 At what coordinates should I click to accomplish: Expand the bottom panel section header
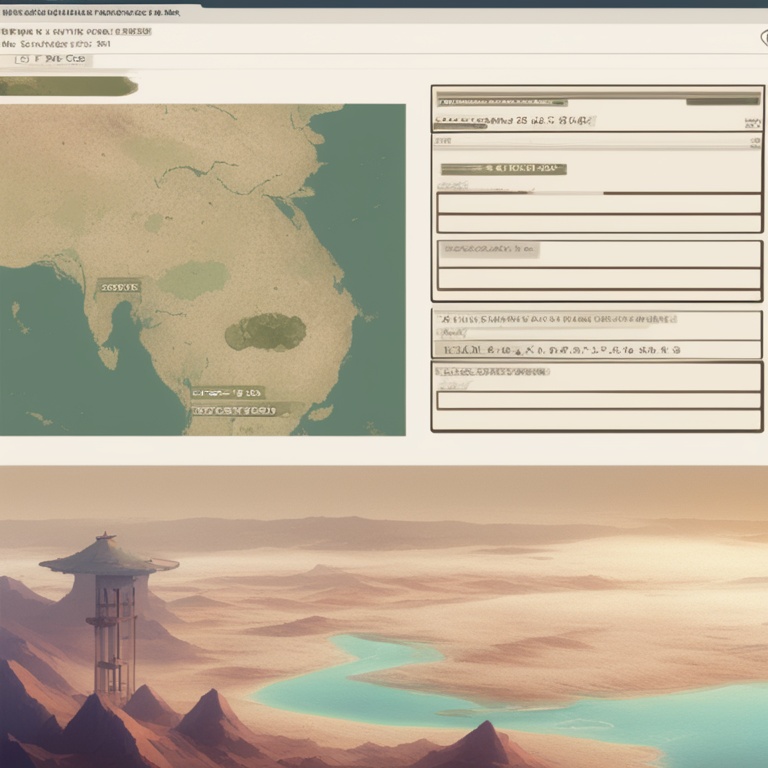(x=493, y=371)
